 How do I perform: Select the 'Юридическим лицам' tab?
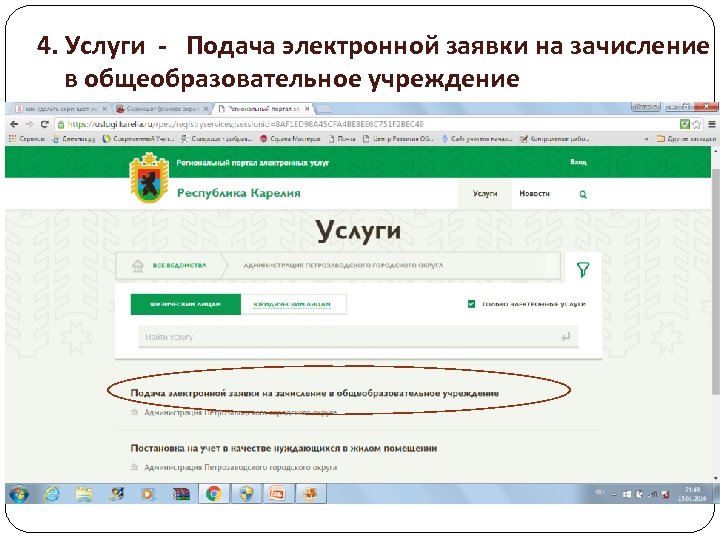click(x=293, y=304)
